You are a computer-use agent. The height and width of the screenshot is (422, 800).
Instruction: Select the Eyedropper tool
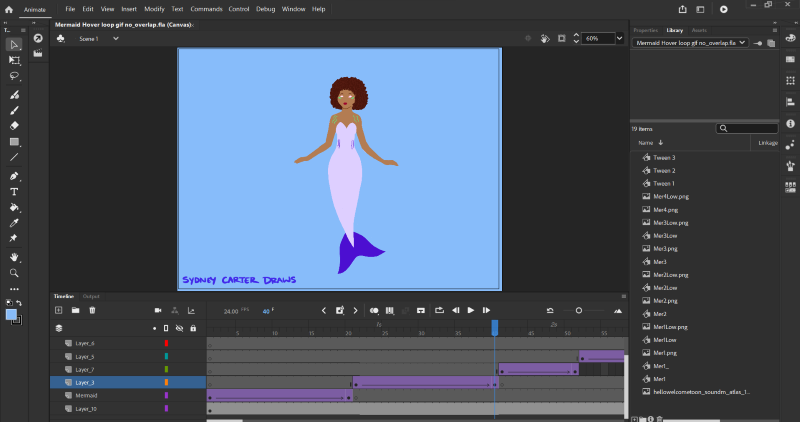pyautogui.click(x=14, y=223)
